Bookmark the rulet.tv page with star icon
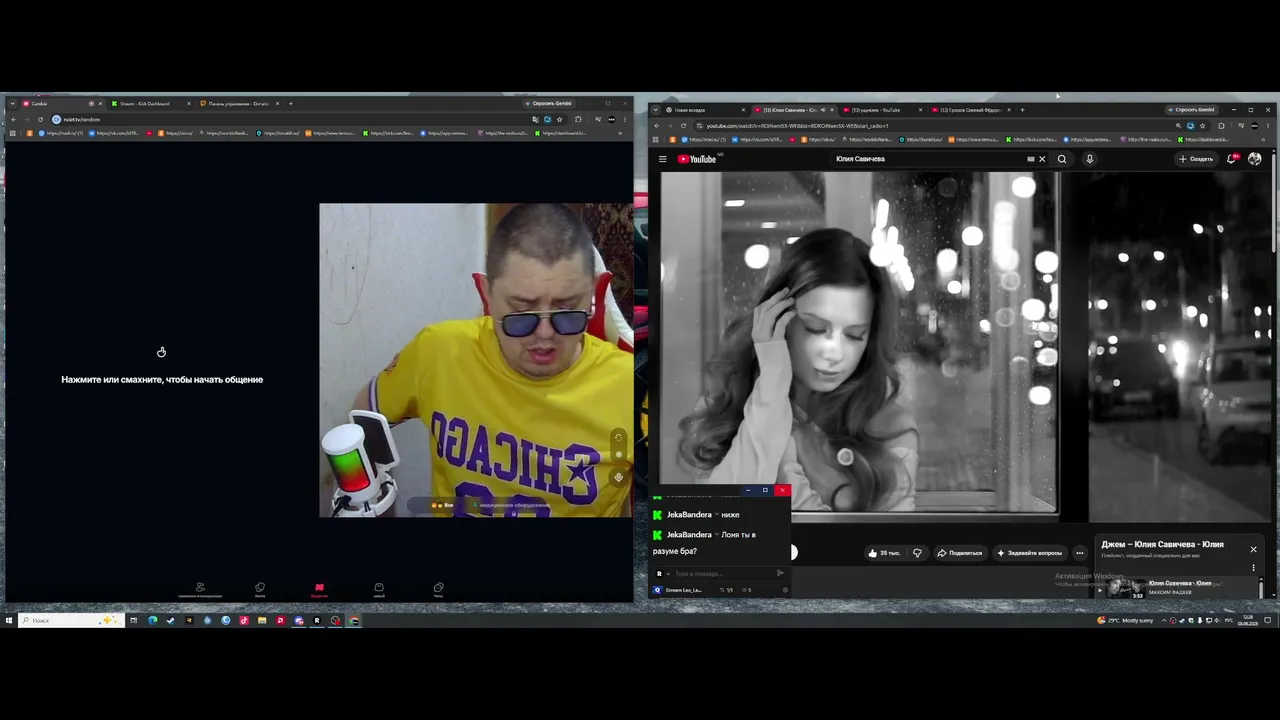1280x720 pixels. tap(559, 120)
